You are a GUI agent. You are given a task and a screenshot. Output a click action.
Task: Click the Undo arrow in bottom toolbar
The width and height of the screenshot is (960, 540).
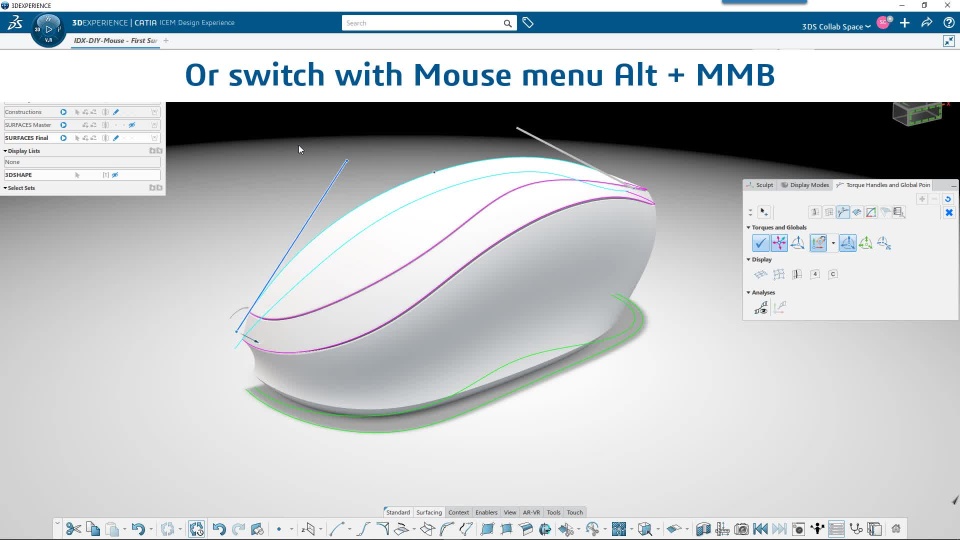138,528
